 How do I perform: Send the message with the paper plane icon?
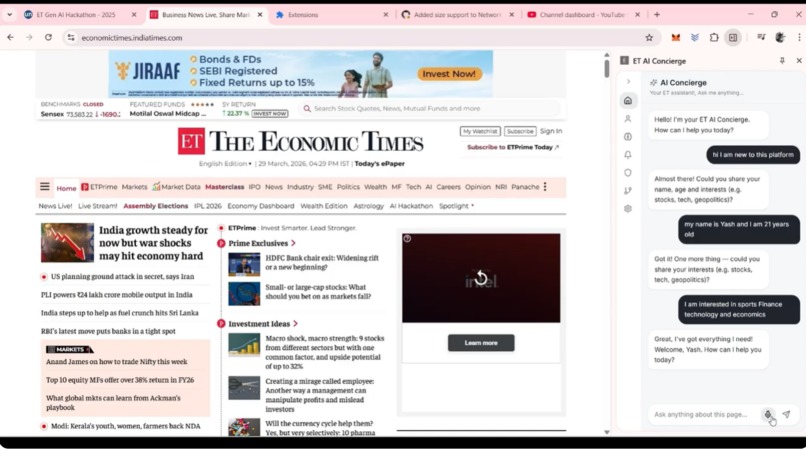click(786, 414)
